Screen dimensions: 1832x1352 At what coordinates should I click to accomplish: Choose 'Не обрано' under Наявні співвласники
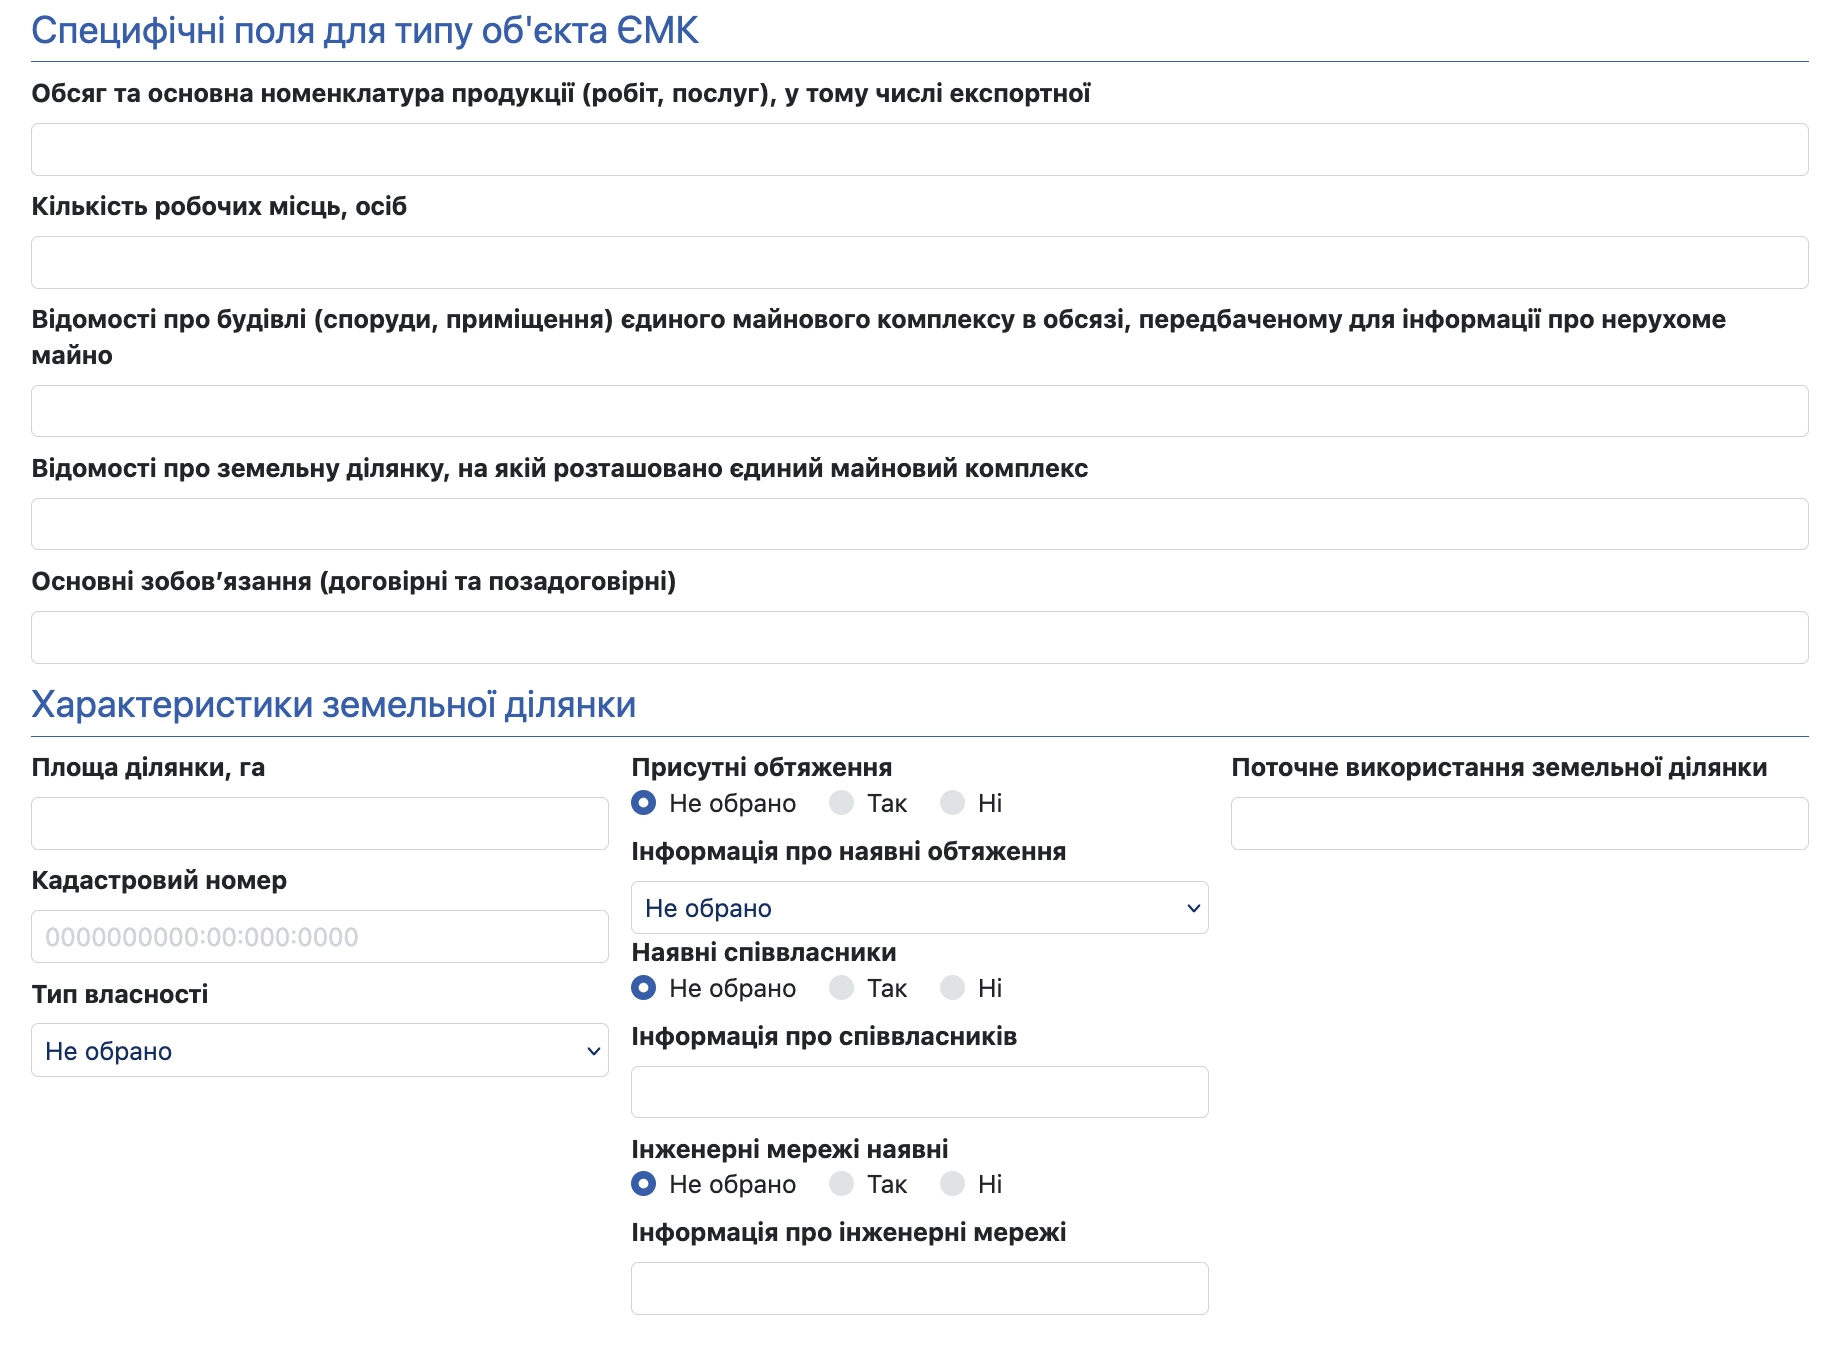(644, 988)
